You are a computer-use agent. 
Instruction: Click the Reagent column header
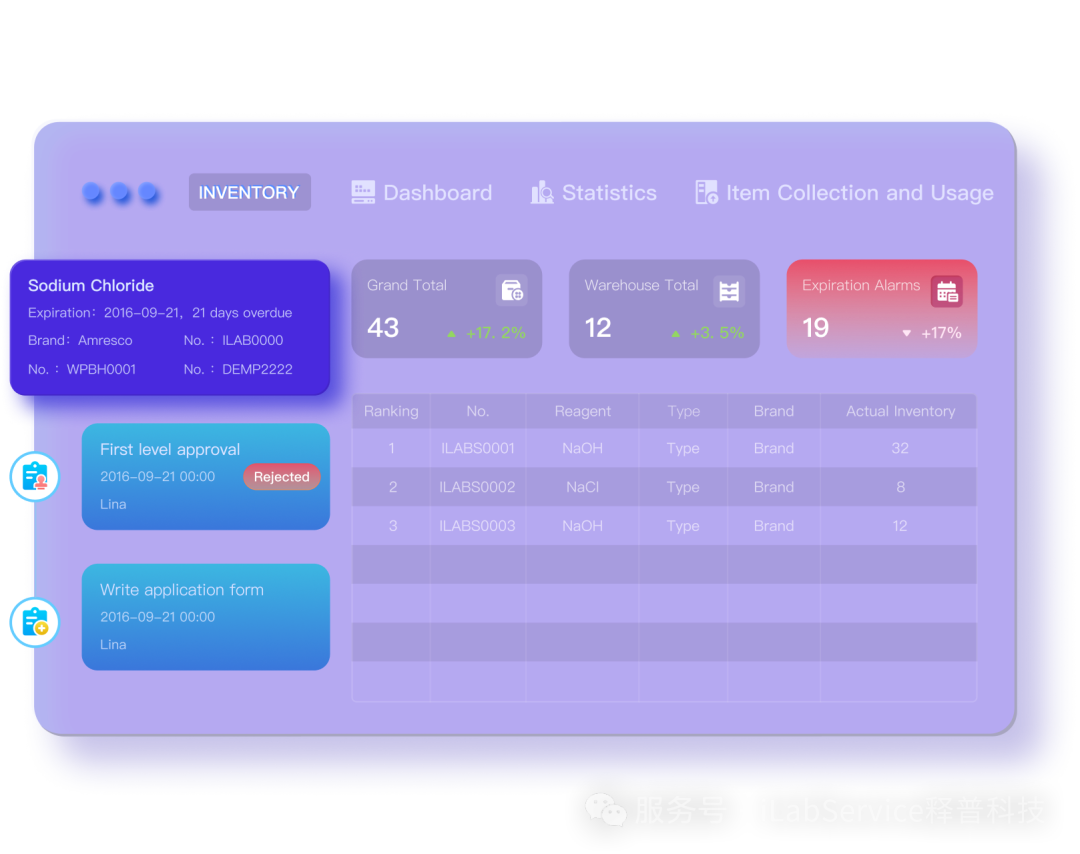(582, 411)
